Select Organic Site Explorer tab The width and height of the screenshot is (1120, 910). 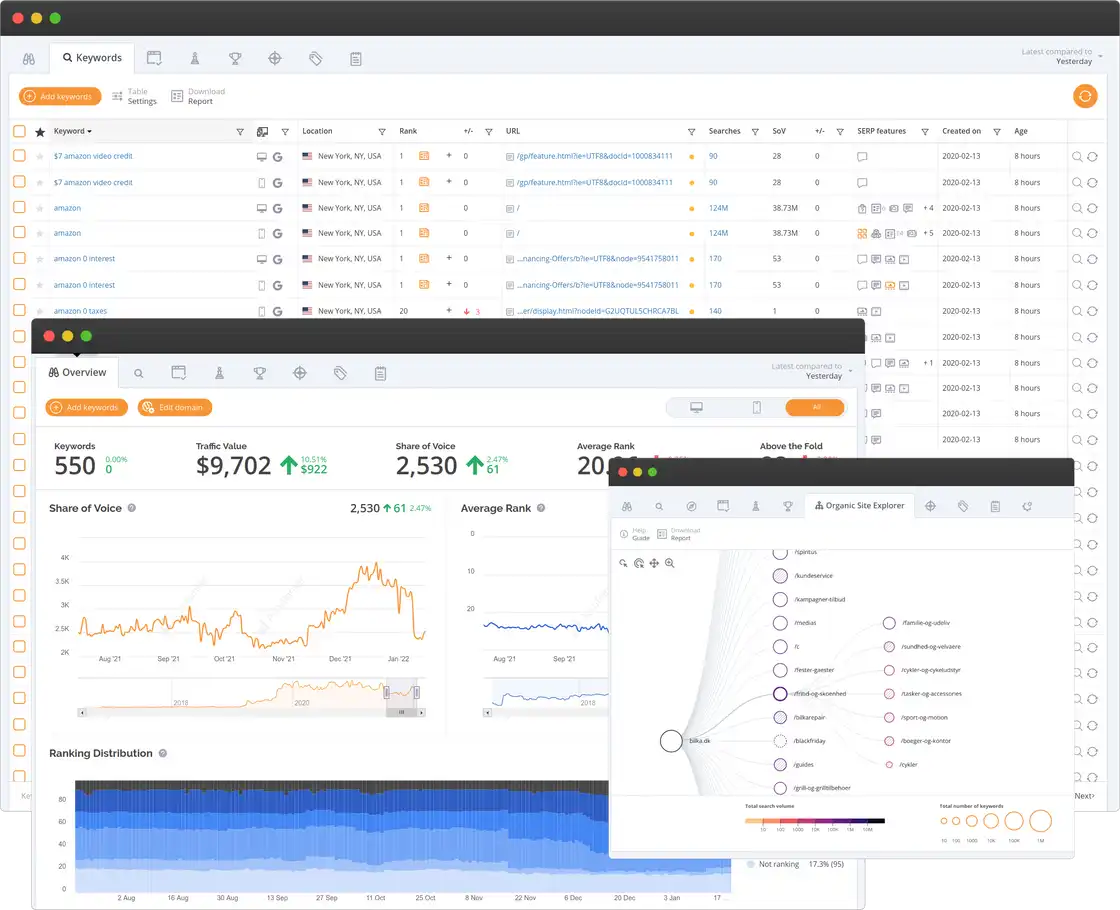pos(860,506)
